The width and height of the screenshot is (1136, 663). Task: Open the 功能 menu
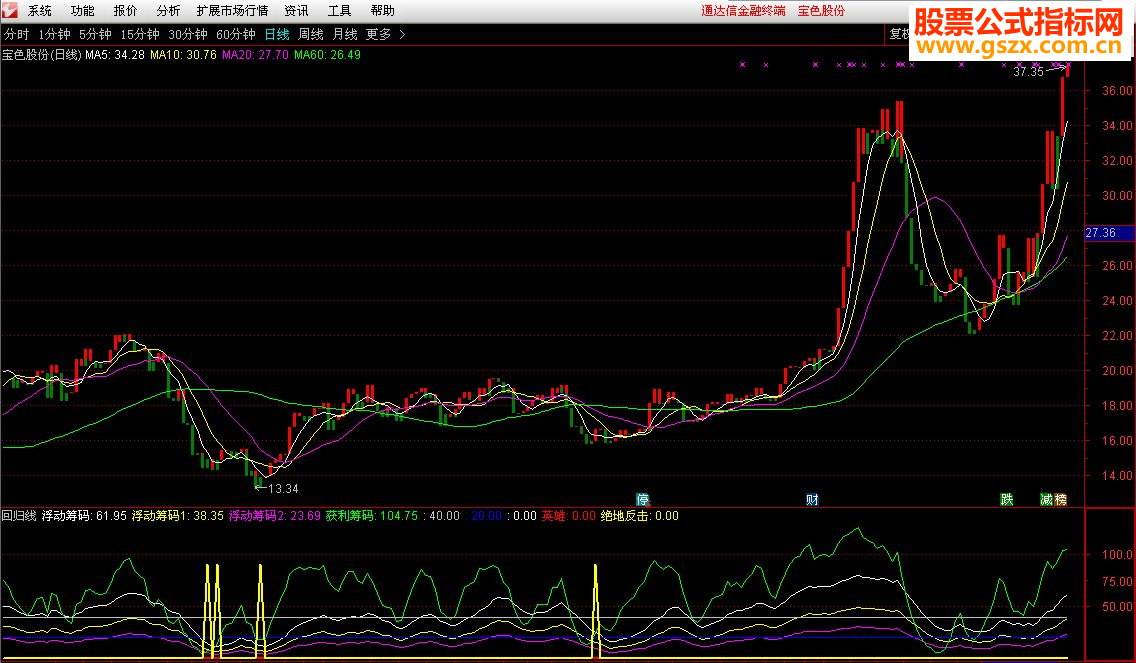click(83, 11)
